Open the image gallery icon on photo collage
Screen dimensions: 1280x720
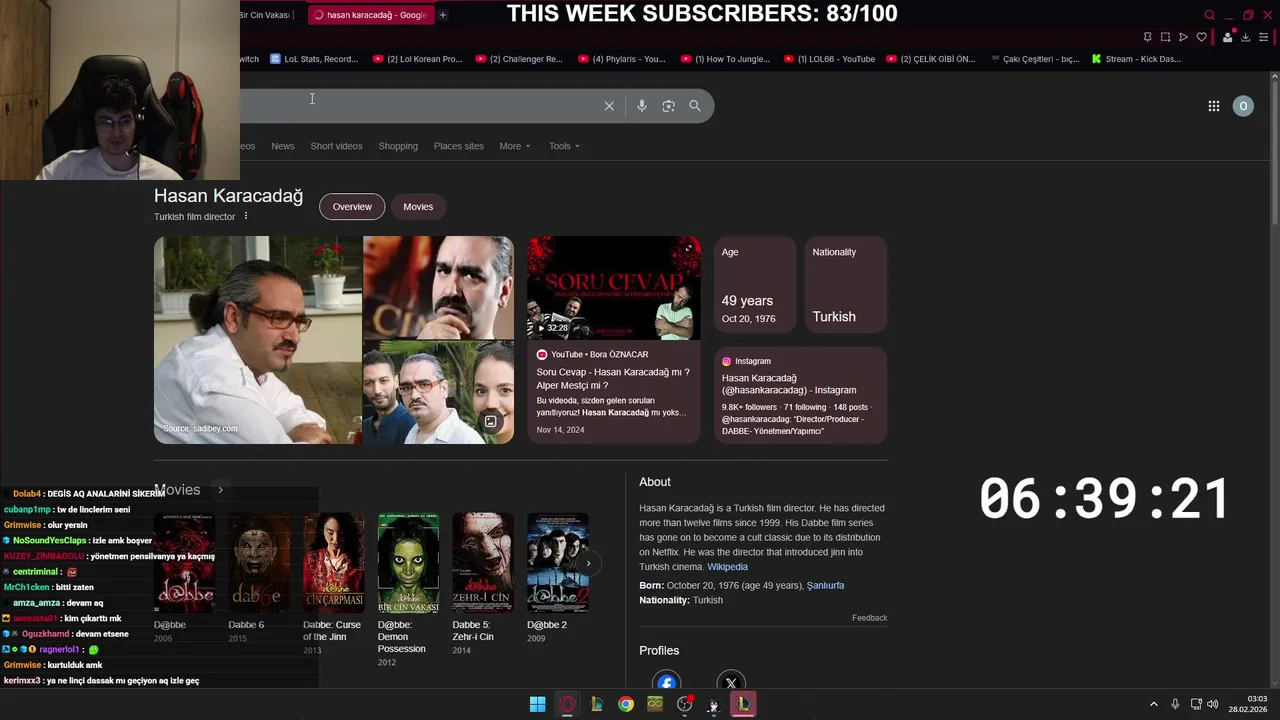tap(491, 422)
